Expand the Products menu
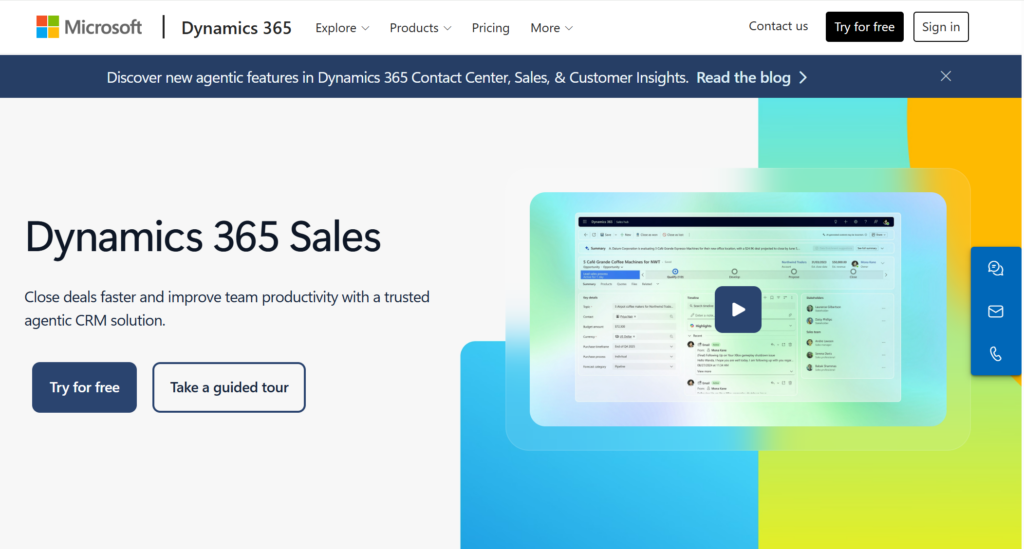The image size is (1024, 549). (x=420, y=28)
